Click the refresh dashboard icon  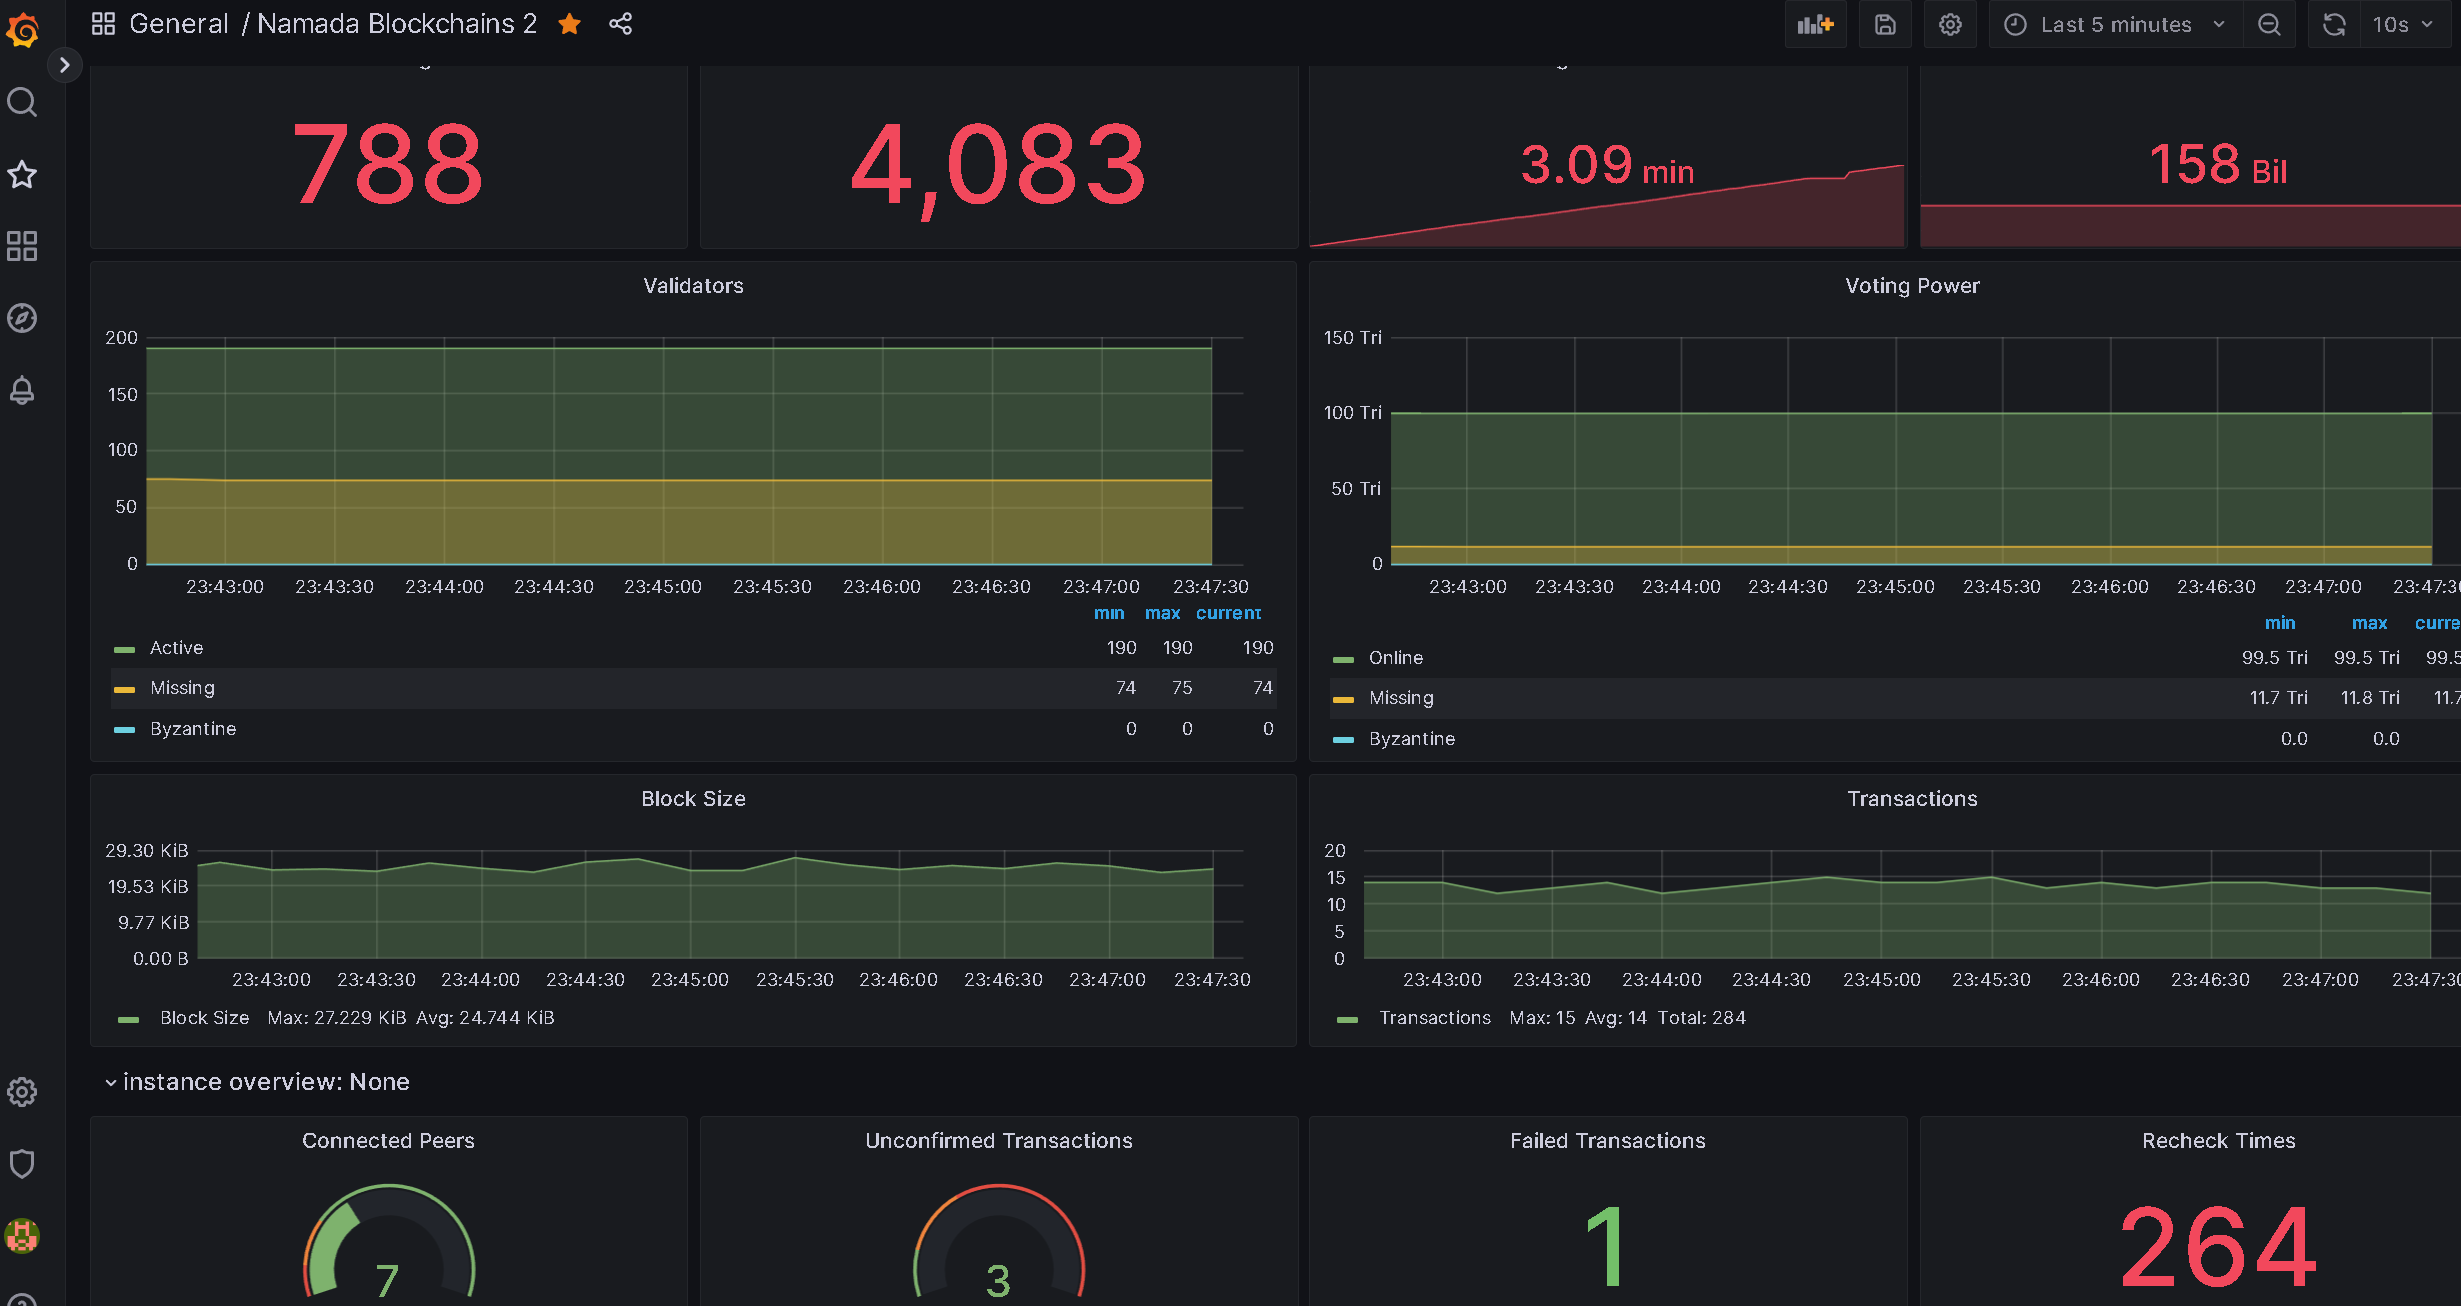(x=2334, y=25)
